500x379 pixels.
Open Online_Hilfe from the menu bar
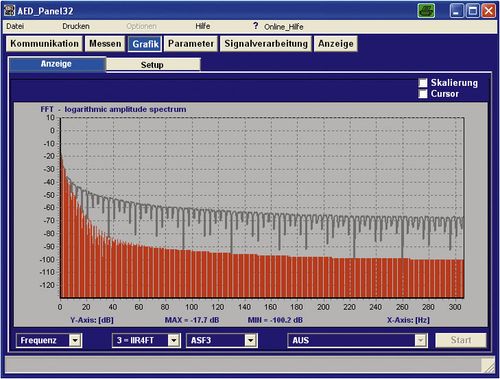click(x=284, y=27)
